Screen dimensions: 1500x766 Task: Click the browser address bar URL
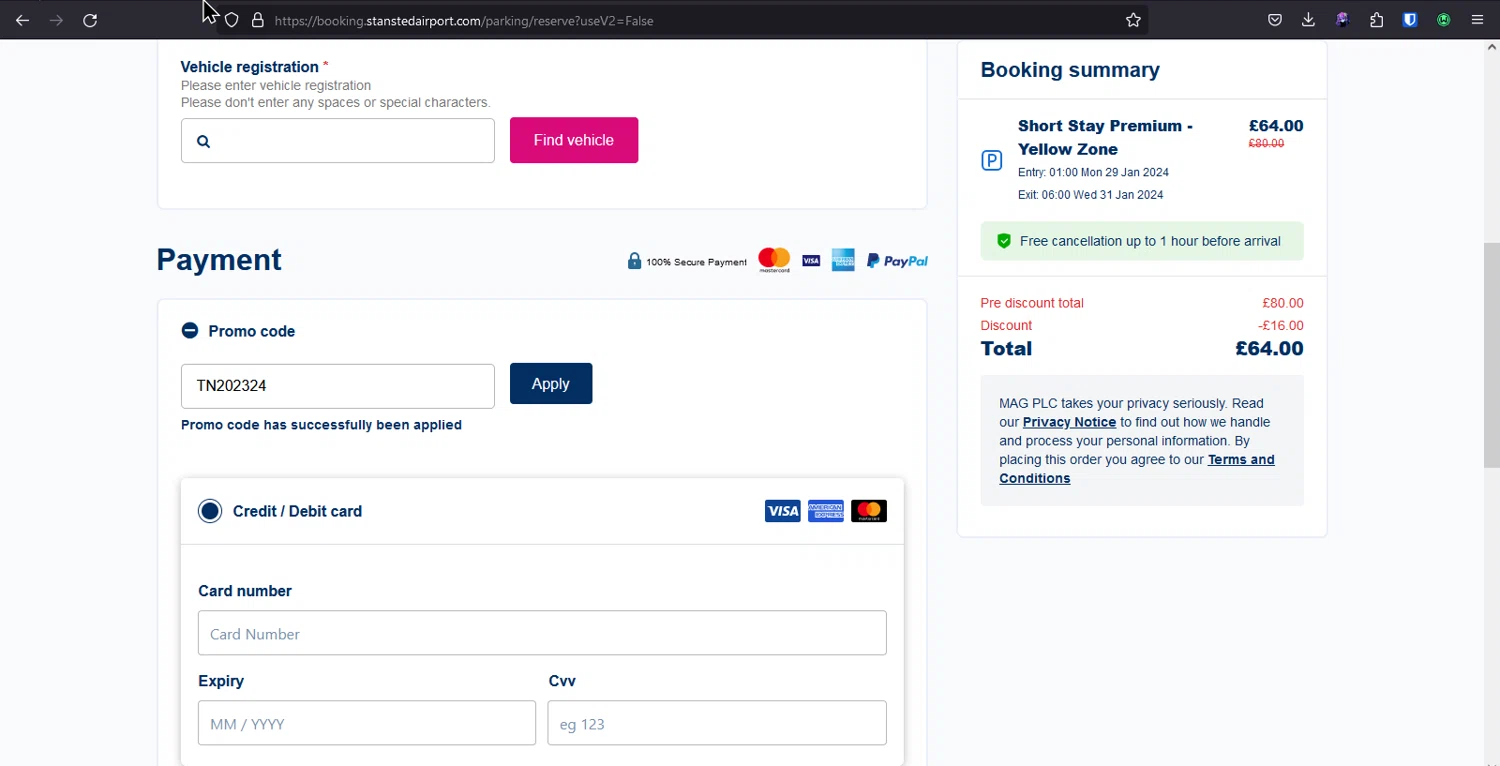[x=464, y=20]
